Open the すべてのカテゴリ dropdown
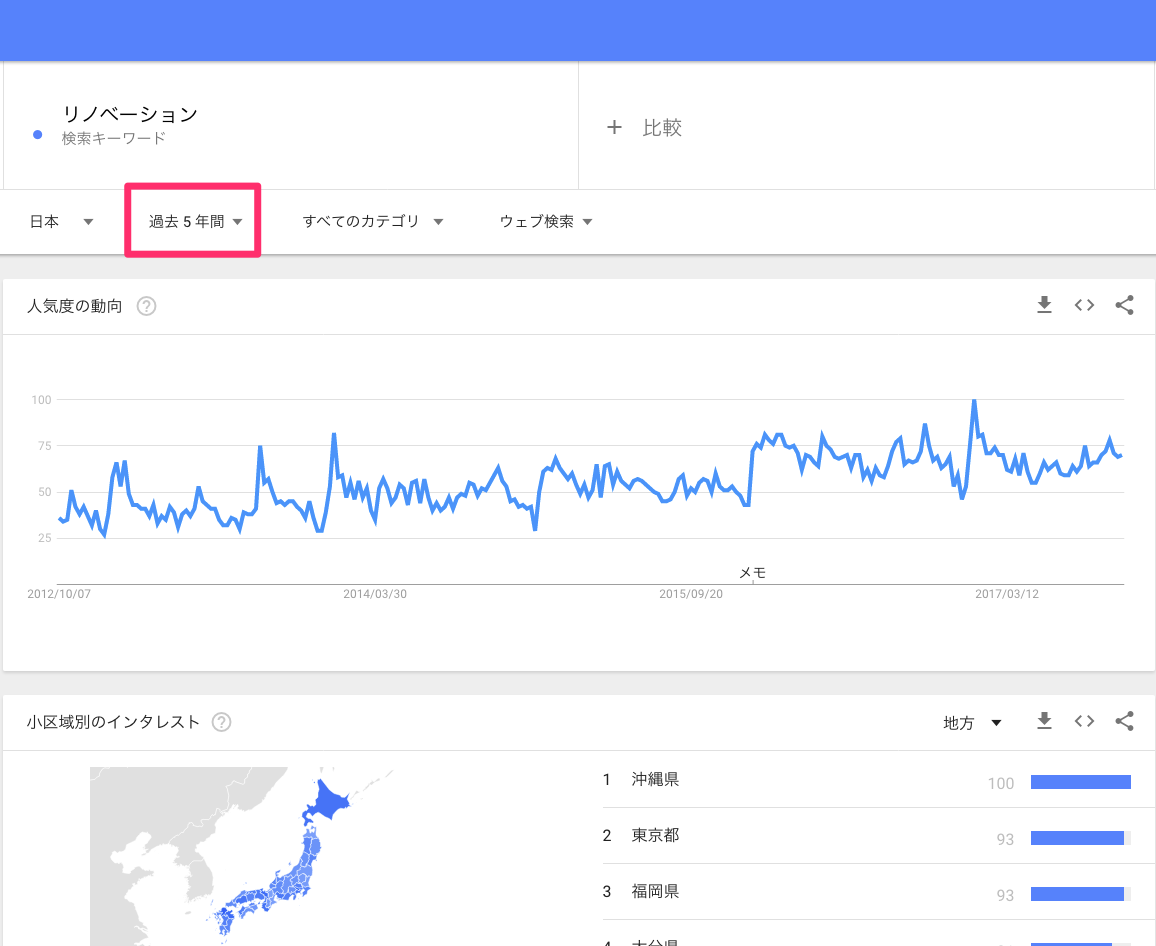The image size is (1156, 946). pyautogui.click(x=372, y=222)
